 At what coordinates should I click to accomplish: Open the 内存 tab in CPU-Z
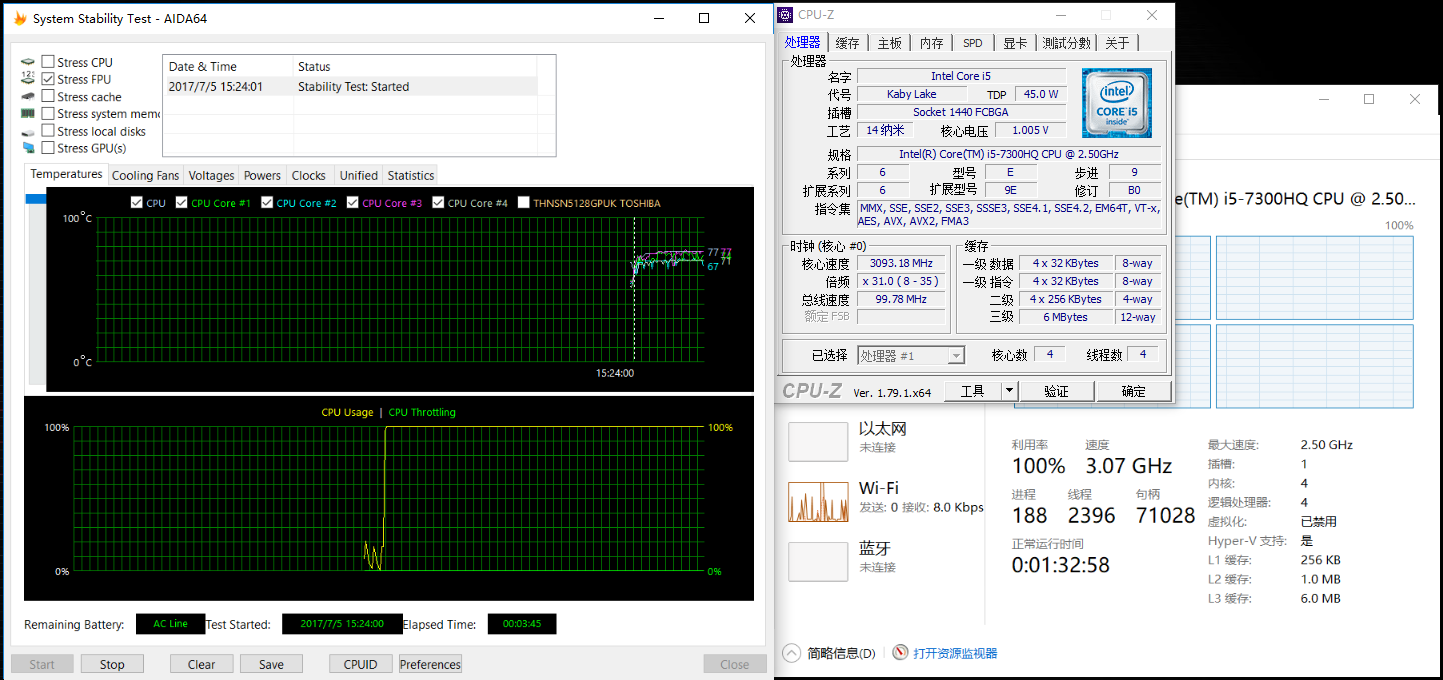click(x=931, y=43)
